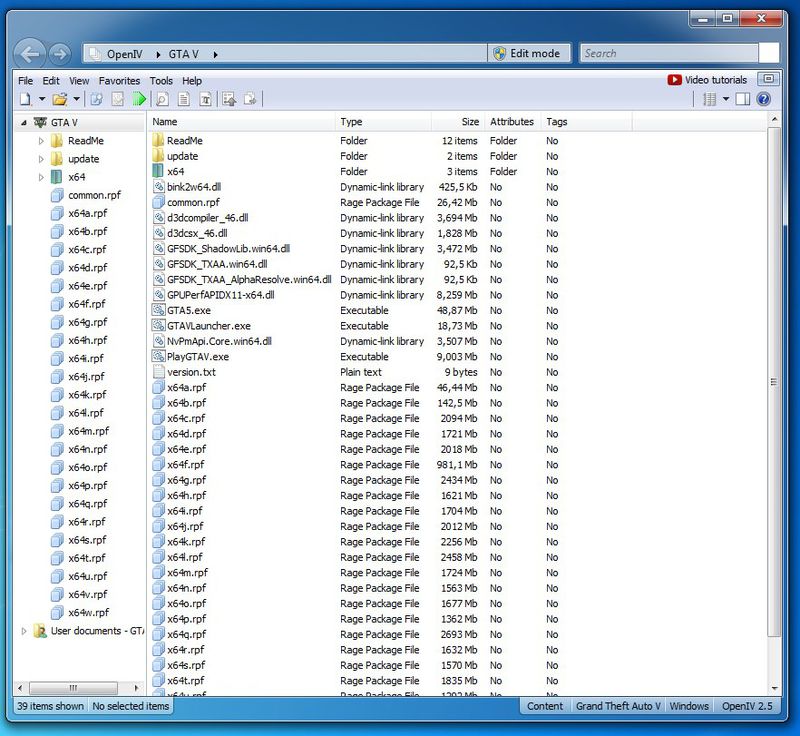
Task: Click the greyed-out save document toolbar icon
Action: click(x=118, y=99)
